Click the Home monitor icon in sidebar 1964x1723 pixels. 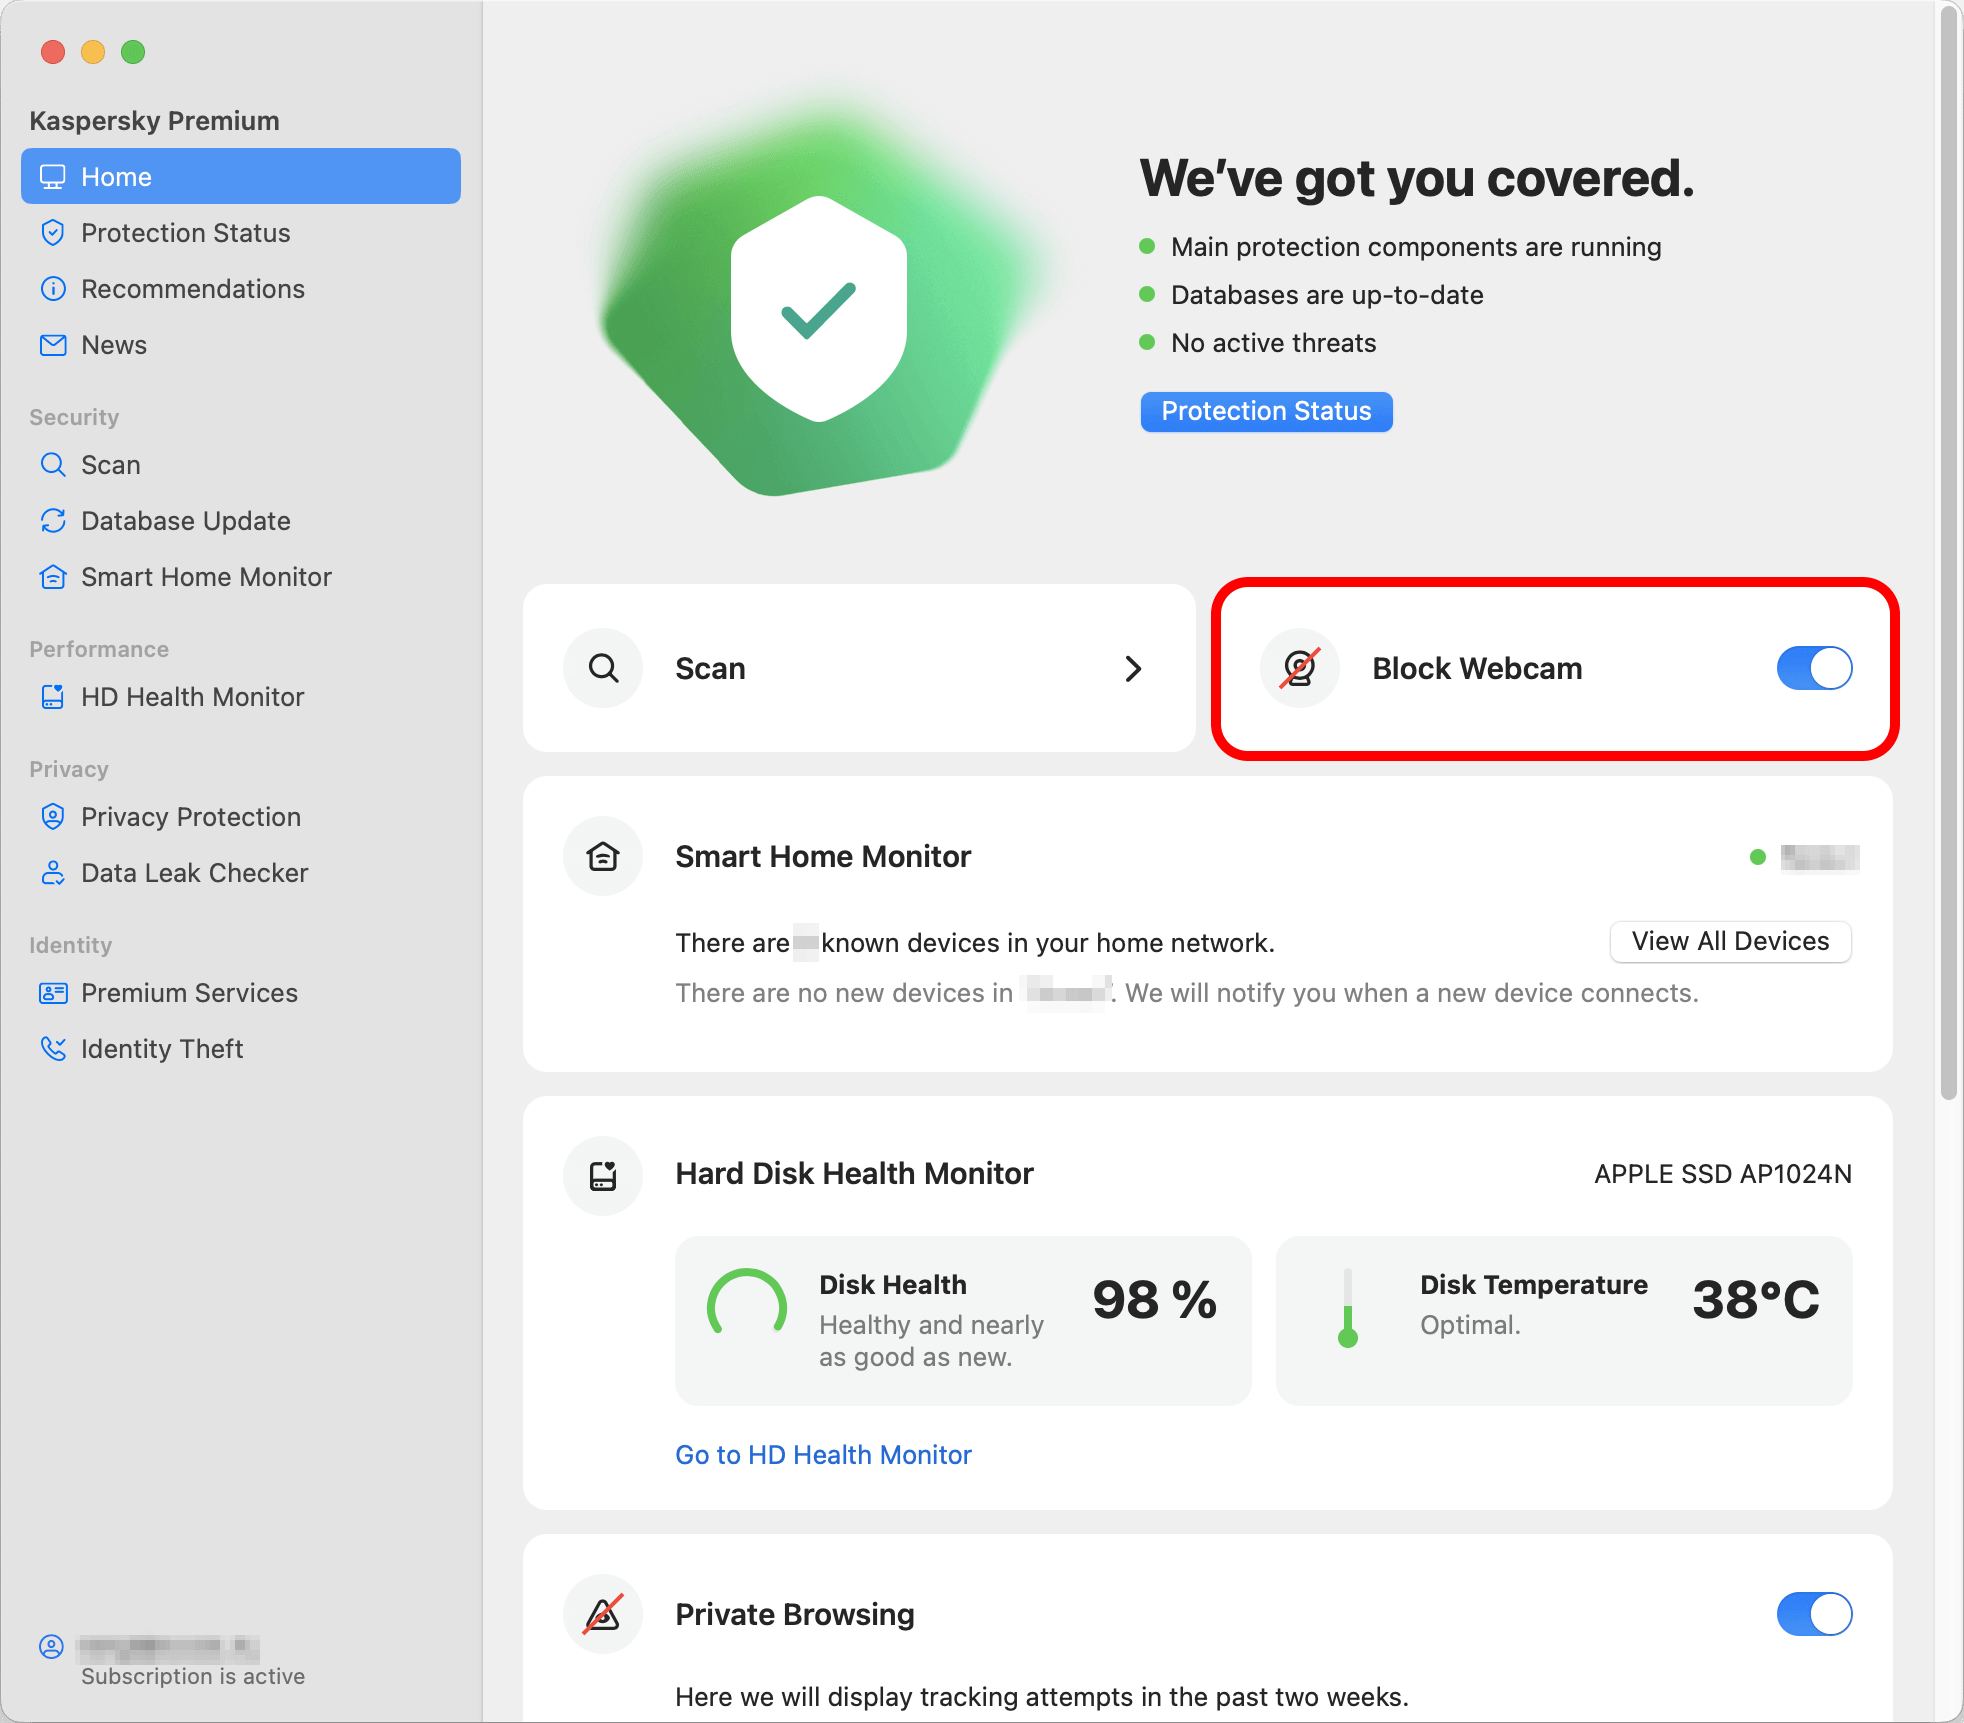pos(52,177)
